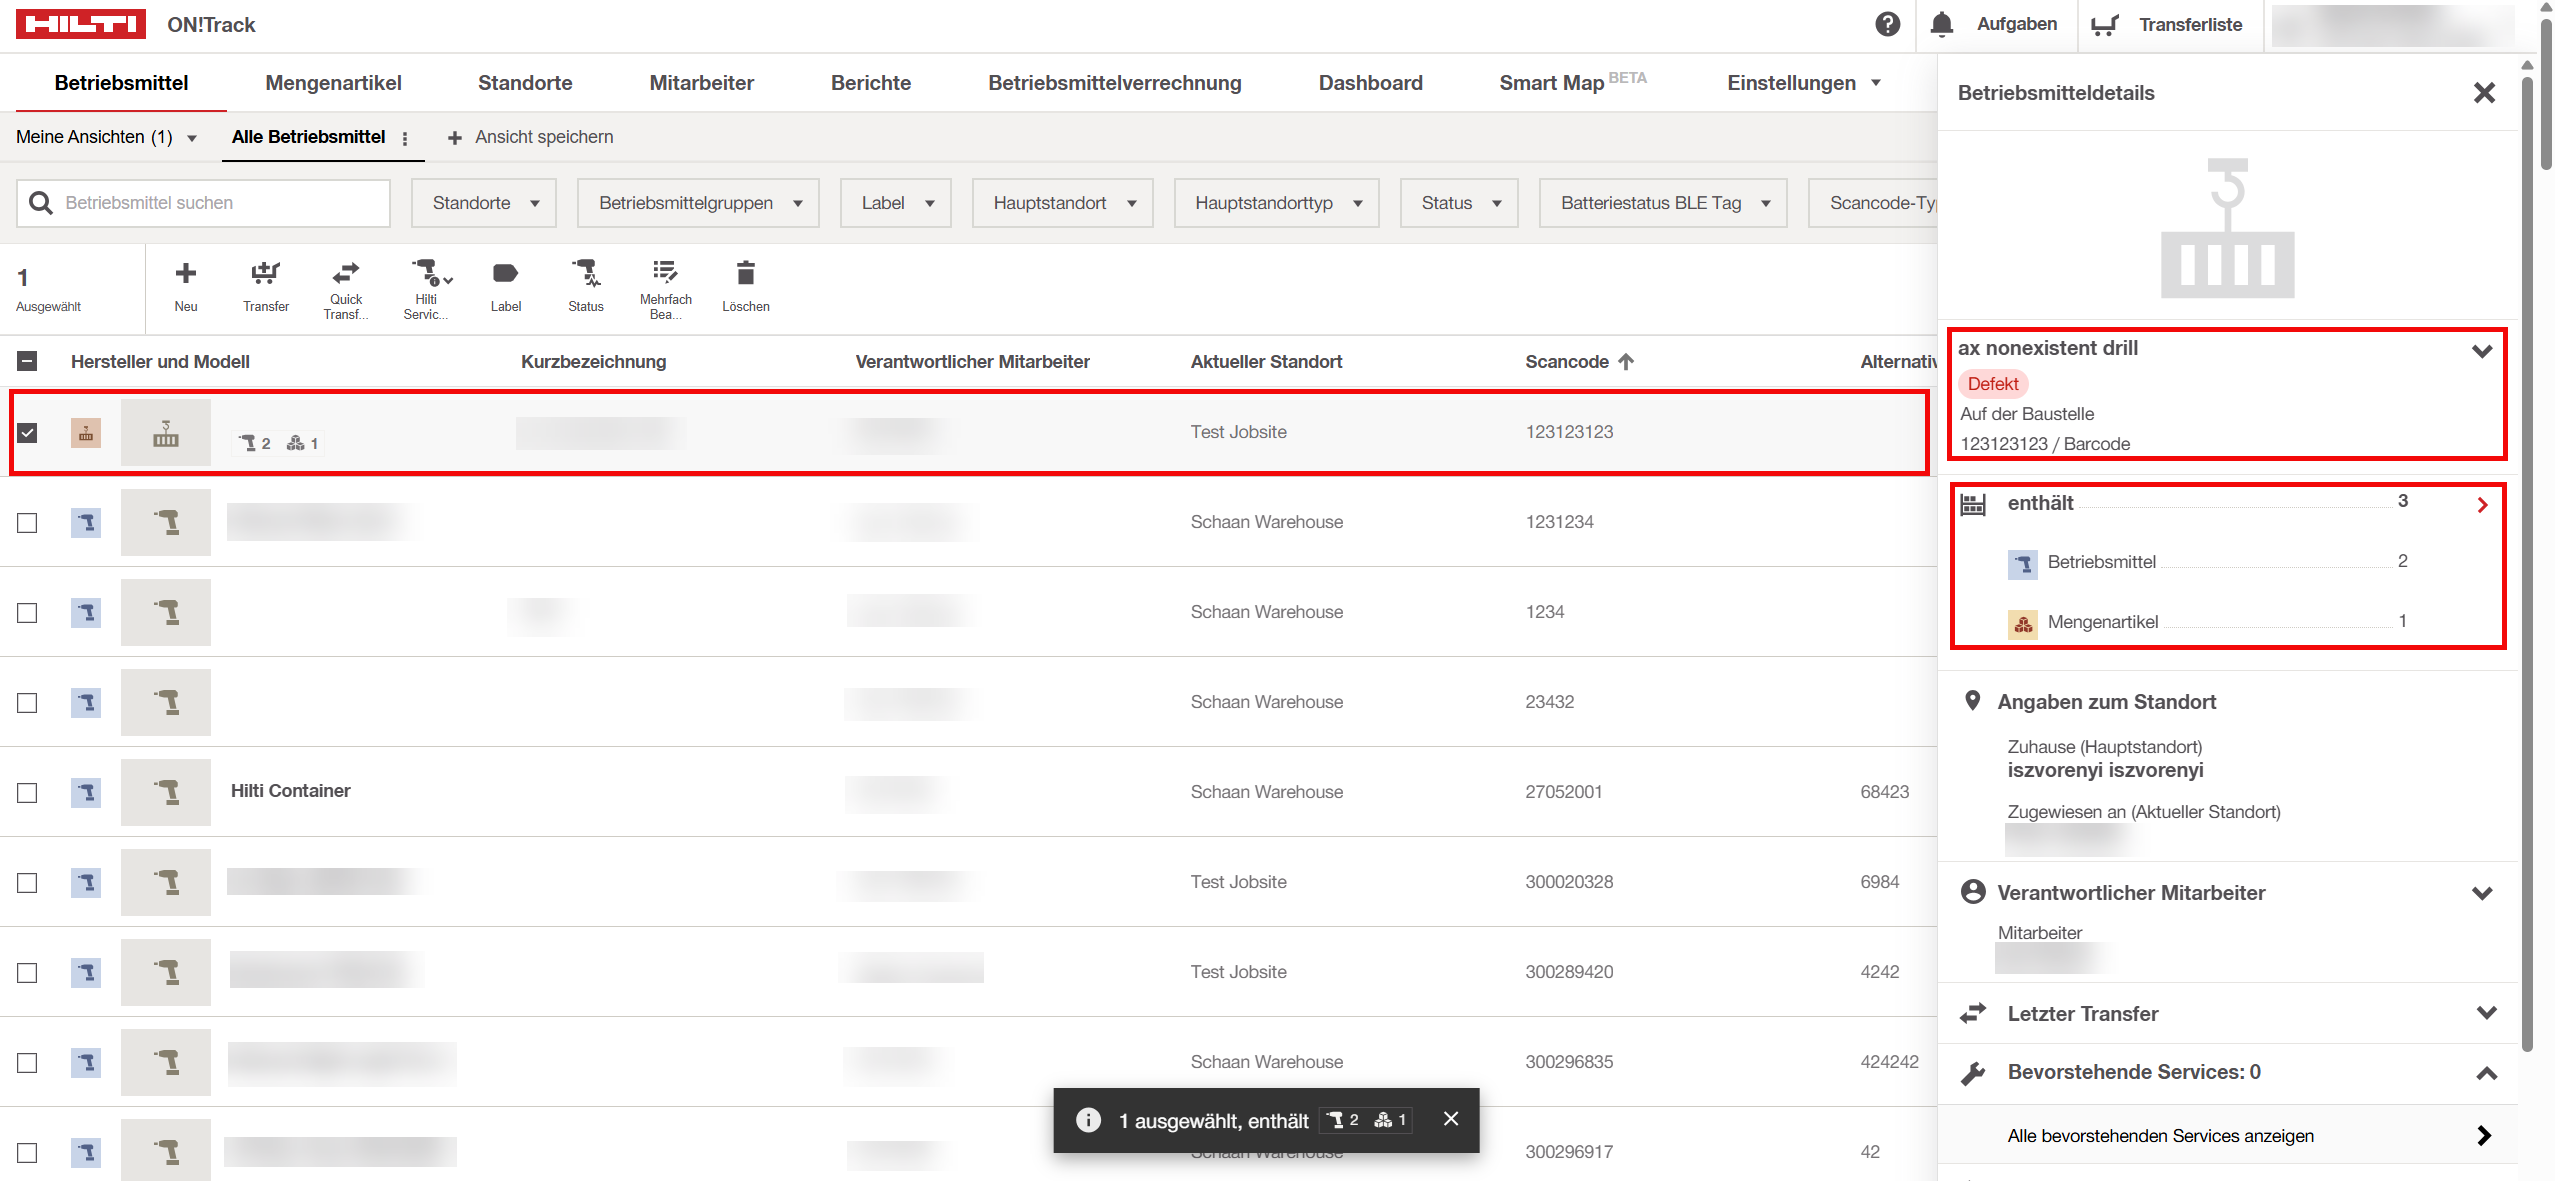
Task: Click the Letzter Transfer arrows icon
Action: [1973, 1013]
